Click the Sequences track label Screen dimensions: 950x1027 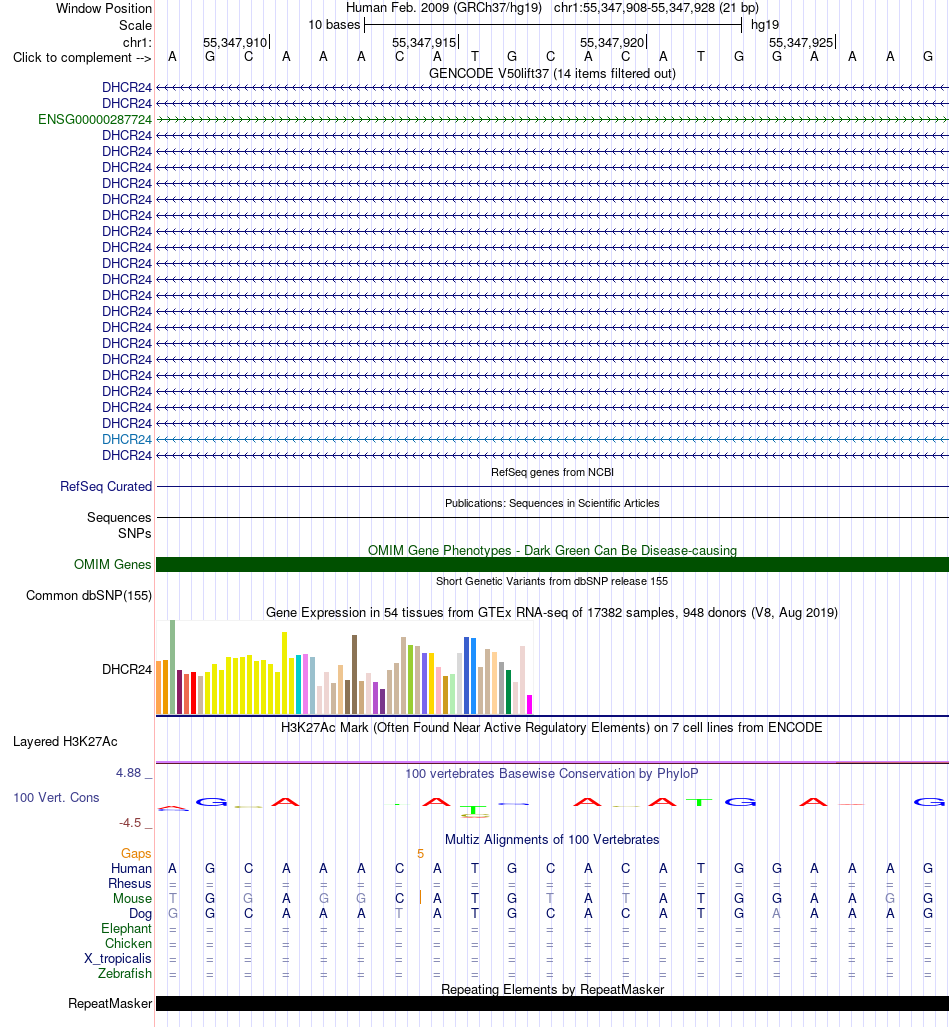tap(119, 517)
